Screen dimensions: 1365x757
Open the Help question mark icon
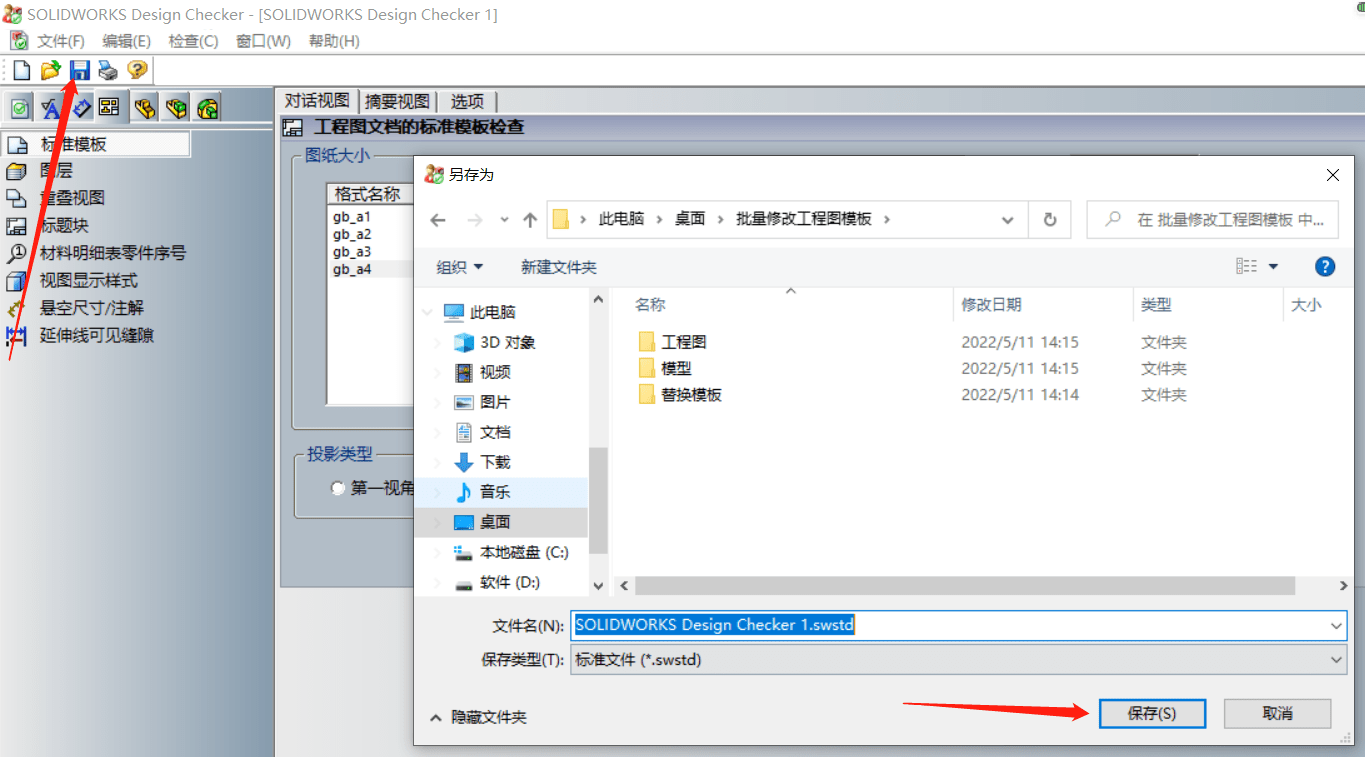click(x=136, y=70)
